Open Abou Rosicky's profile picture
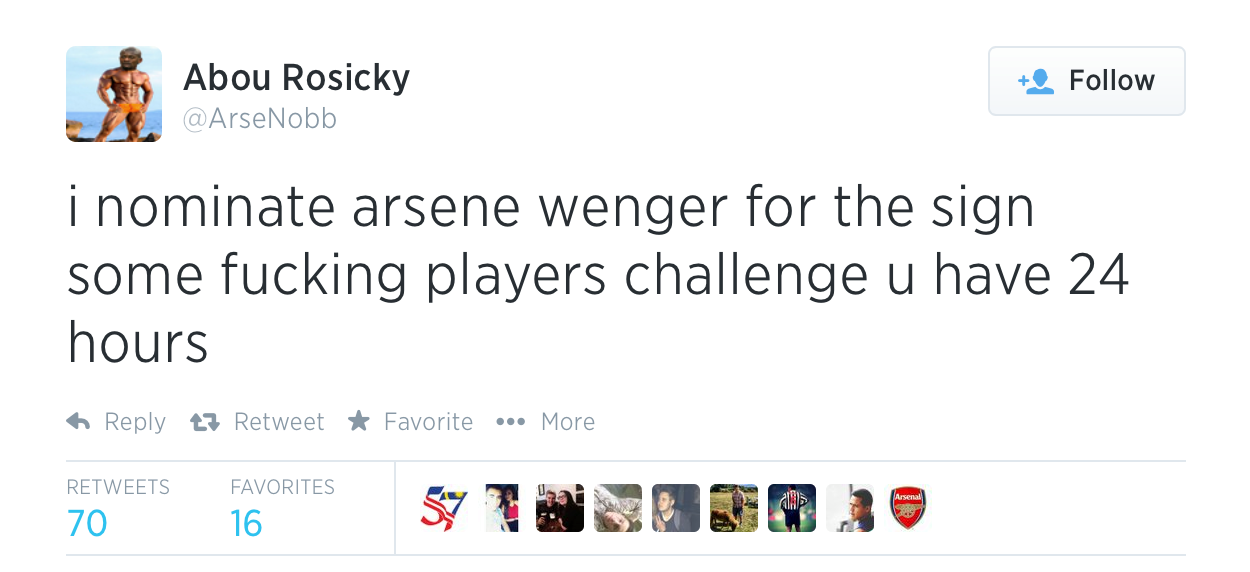Image resolution: width=1250 pixels, height=572 pixels. pos(114,94)
